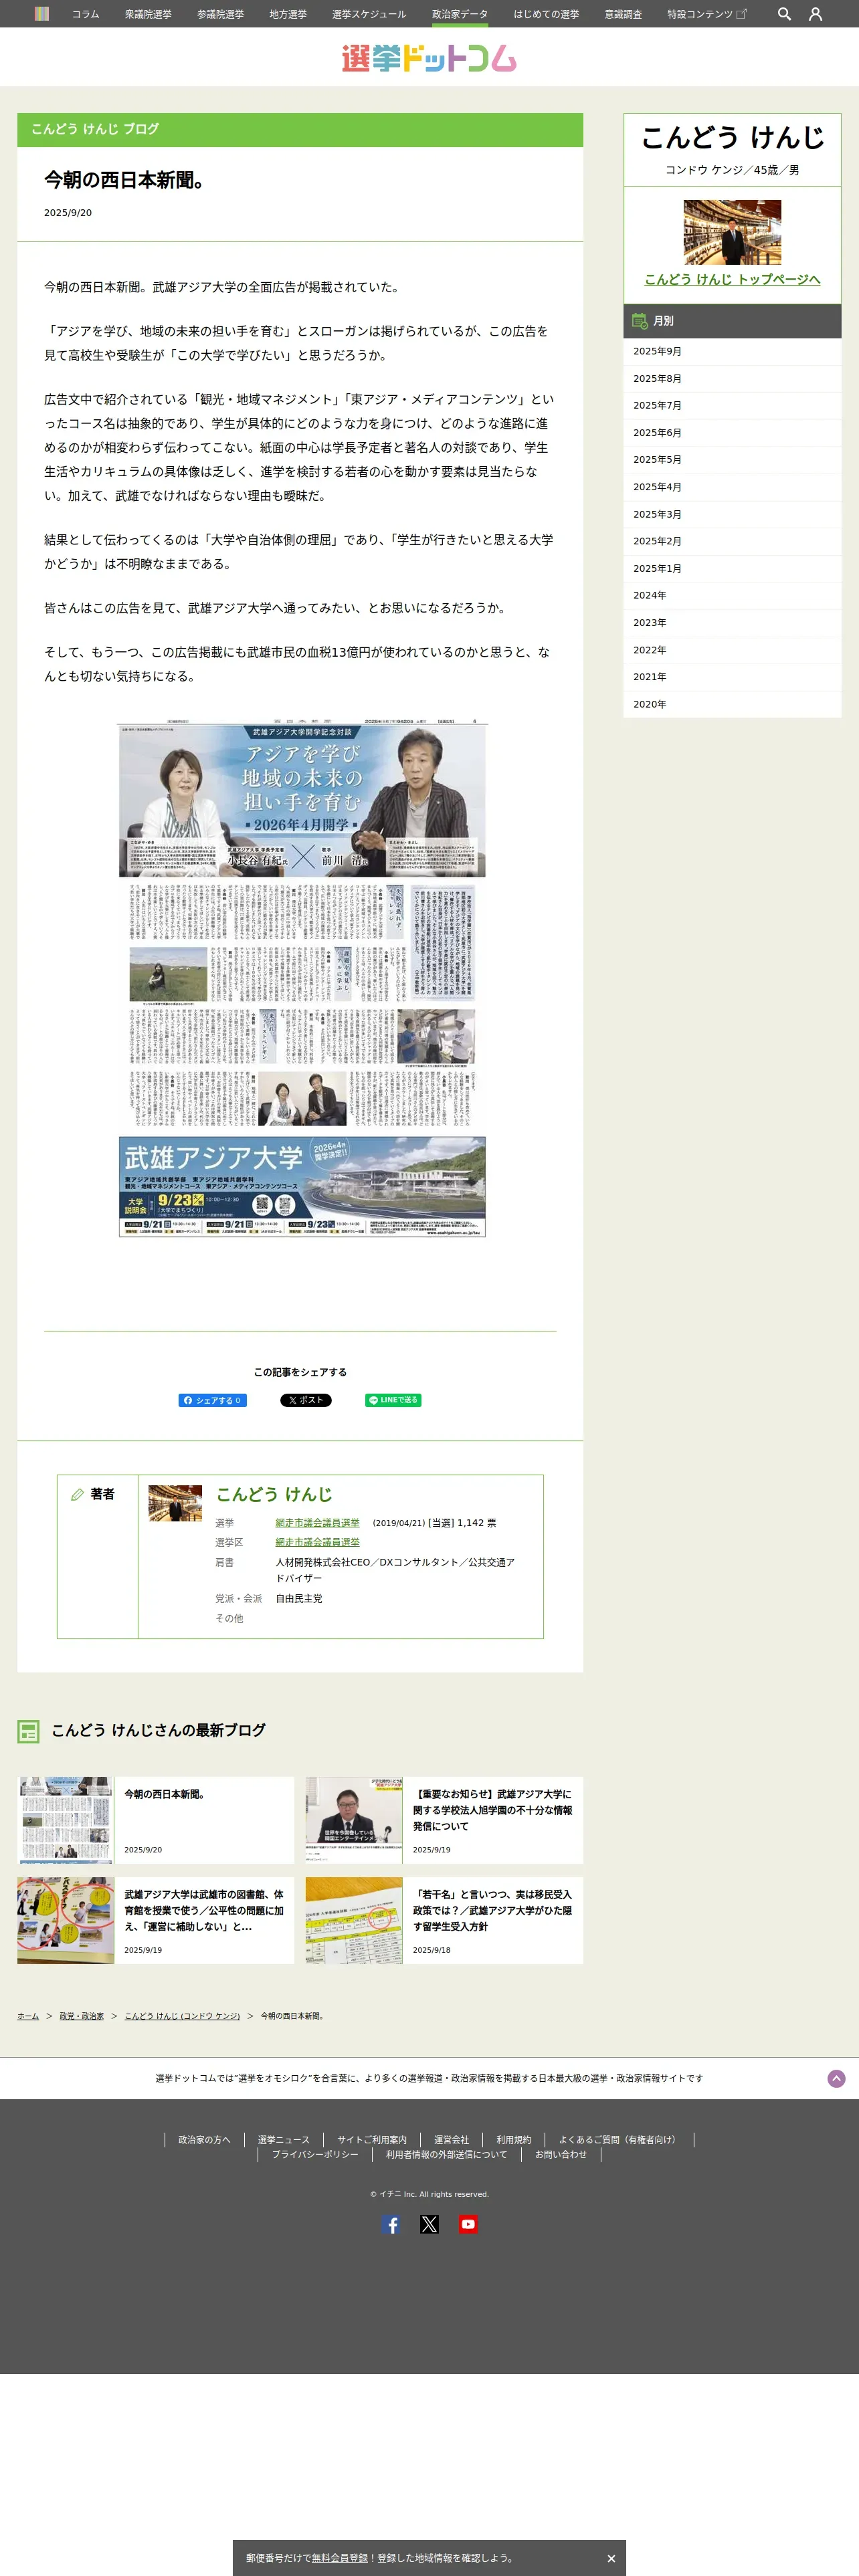Open footer link お問い合わせ
Screen dimensions: 859x2576
coord(561,2155)
